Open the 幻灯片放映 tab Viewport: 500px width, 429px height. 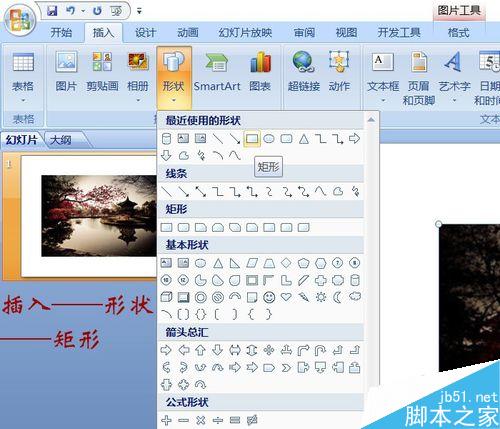point(245,33)
